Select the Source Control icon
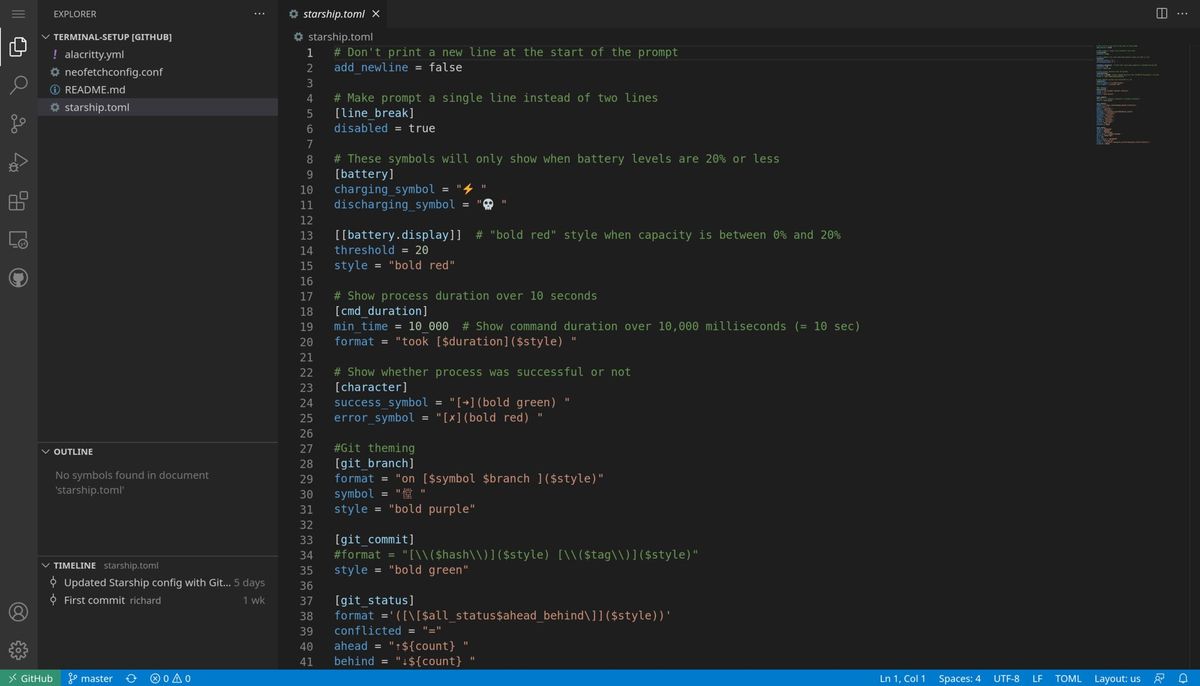Screen dimensions: 1200x686 tap(17, 123)
